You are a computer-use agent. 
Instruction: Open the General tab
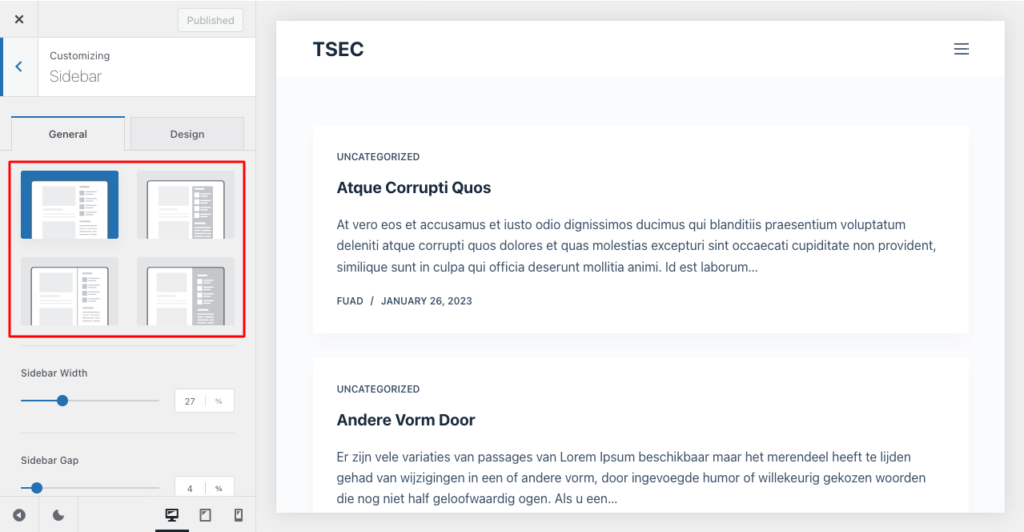pos(68,134)
